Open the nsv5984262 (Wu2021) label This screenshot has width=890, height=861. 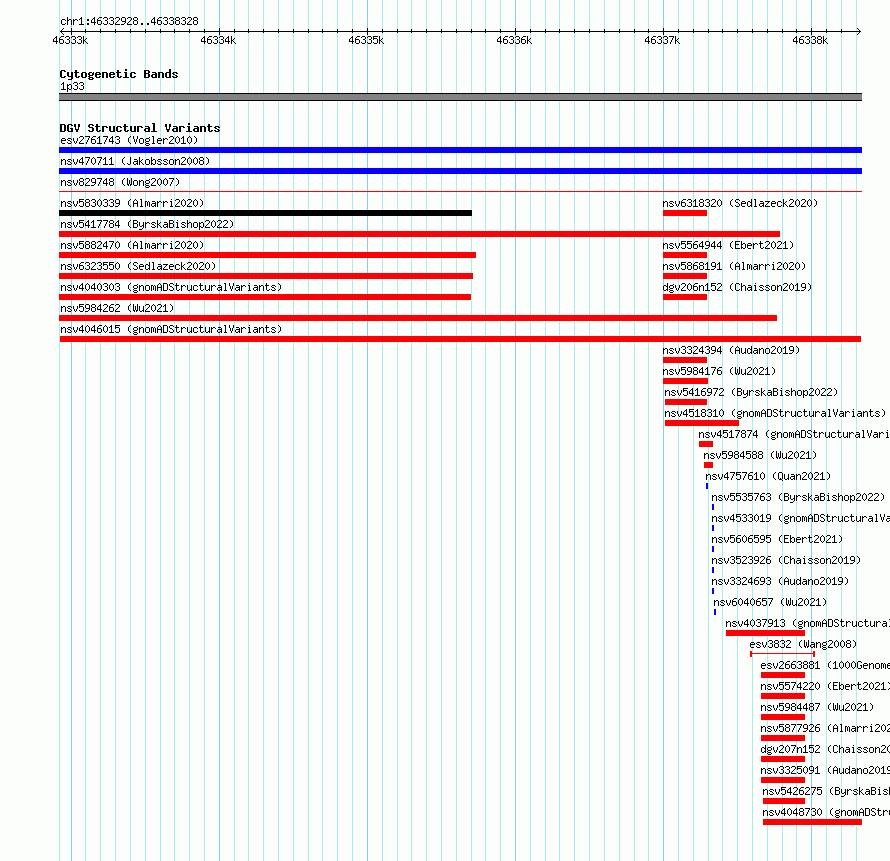point(117,308)
